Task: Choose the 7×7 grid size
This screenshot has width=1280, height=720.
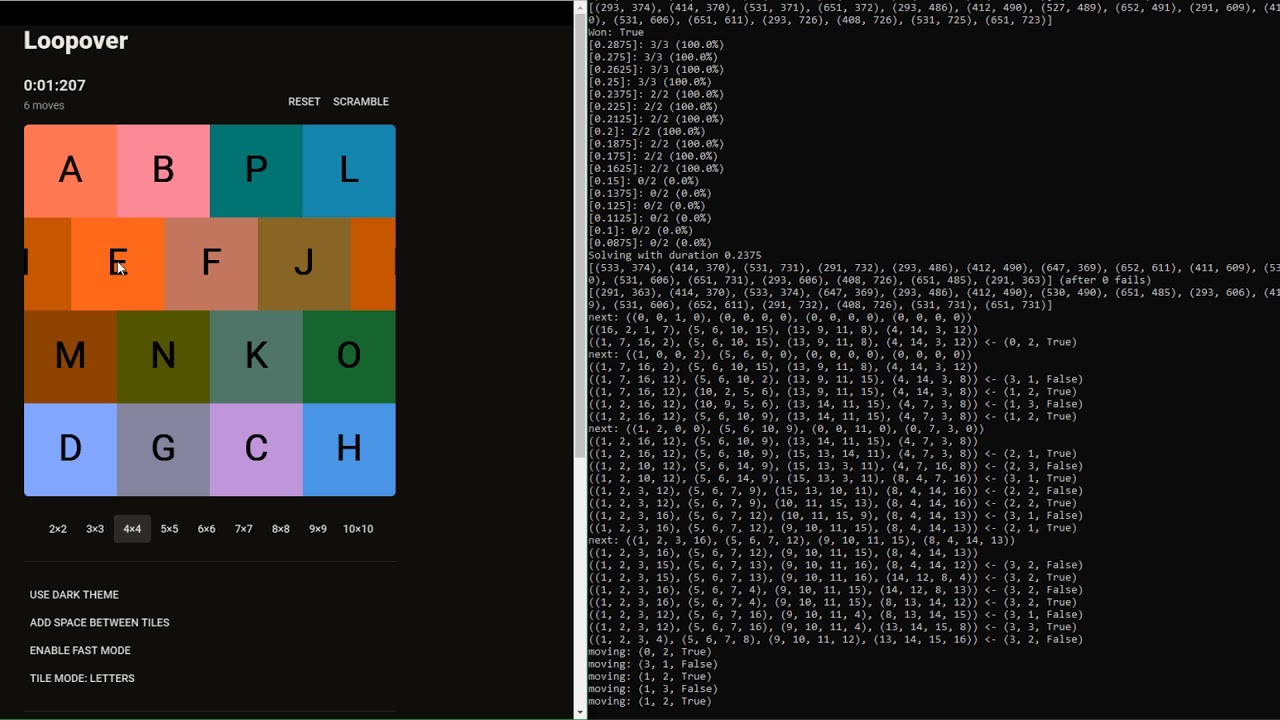Action: click(243, 529)
